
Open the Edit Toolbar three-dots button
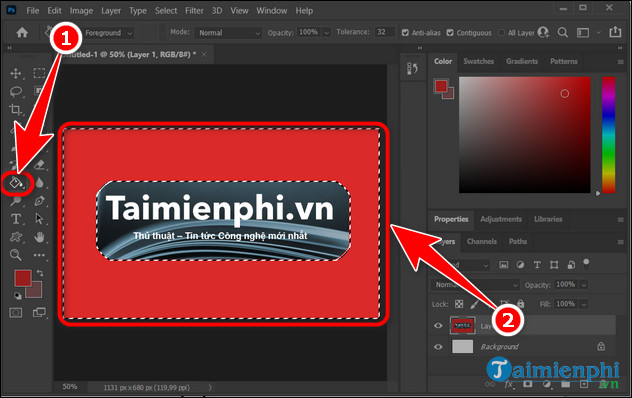(x=39, y=255)
